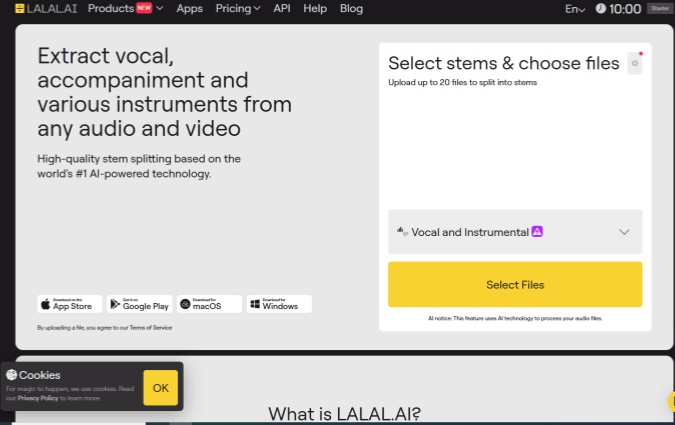
Task: Download from the App Store
Action: point(70,304)
